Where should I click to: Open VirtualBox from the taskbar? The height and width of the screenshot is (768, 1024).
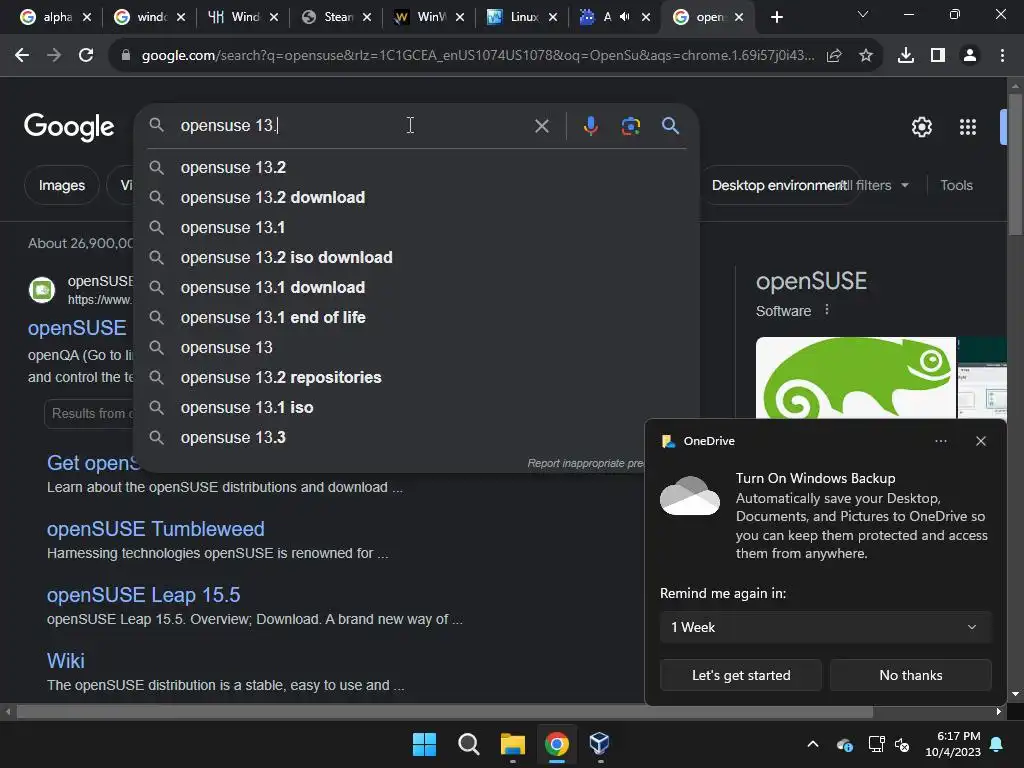[600, 744]
